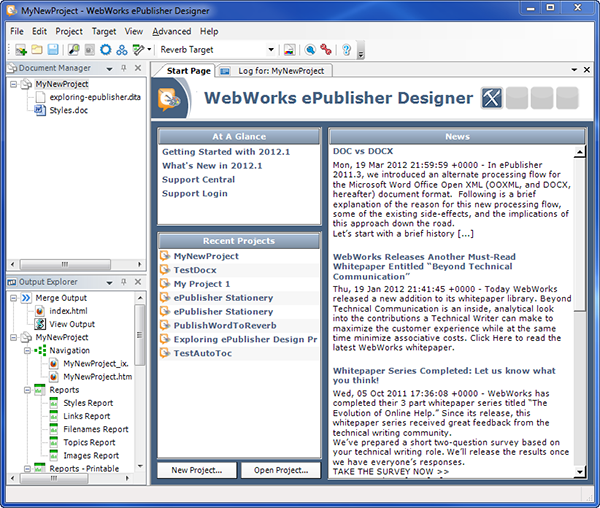Viewport: 600px width, 508px height.
Task: Open the Edit menu
Action: pos(39,31)
